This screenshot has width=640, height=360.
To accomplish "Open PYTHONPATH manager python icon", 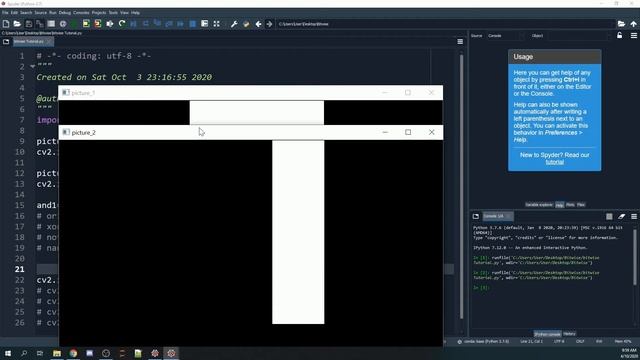I will [x=246, y=24].
